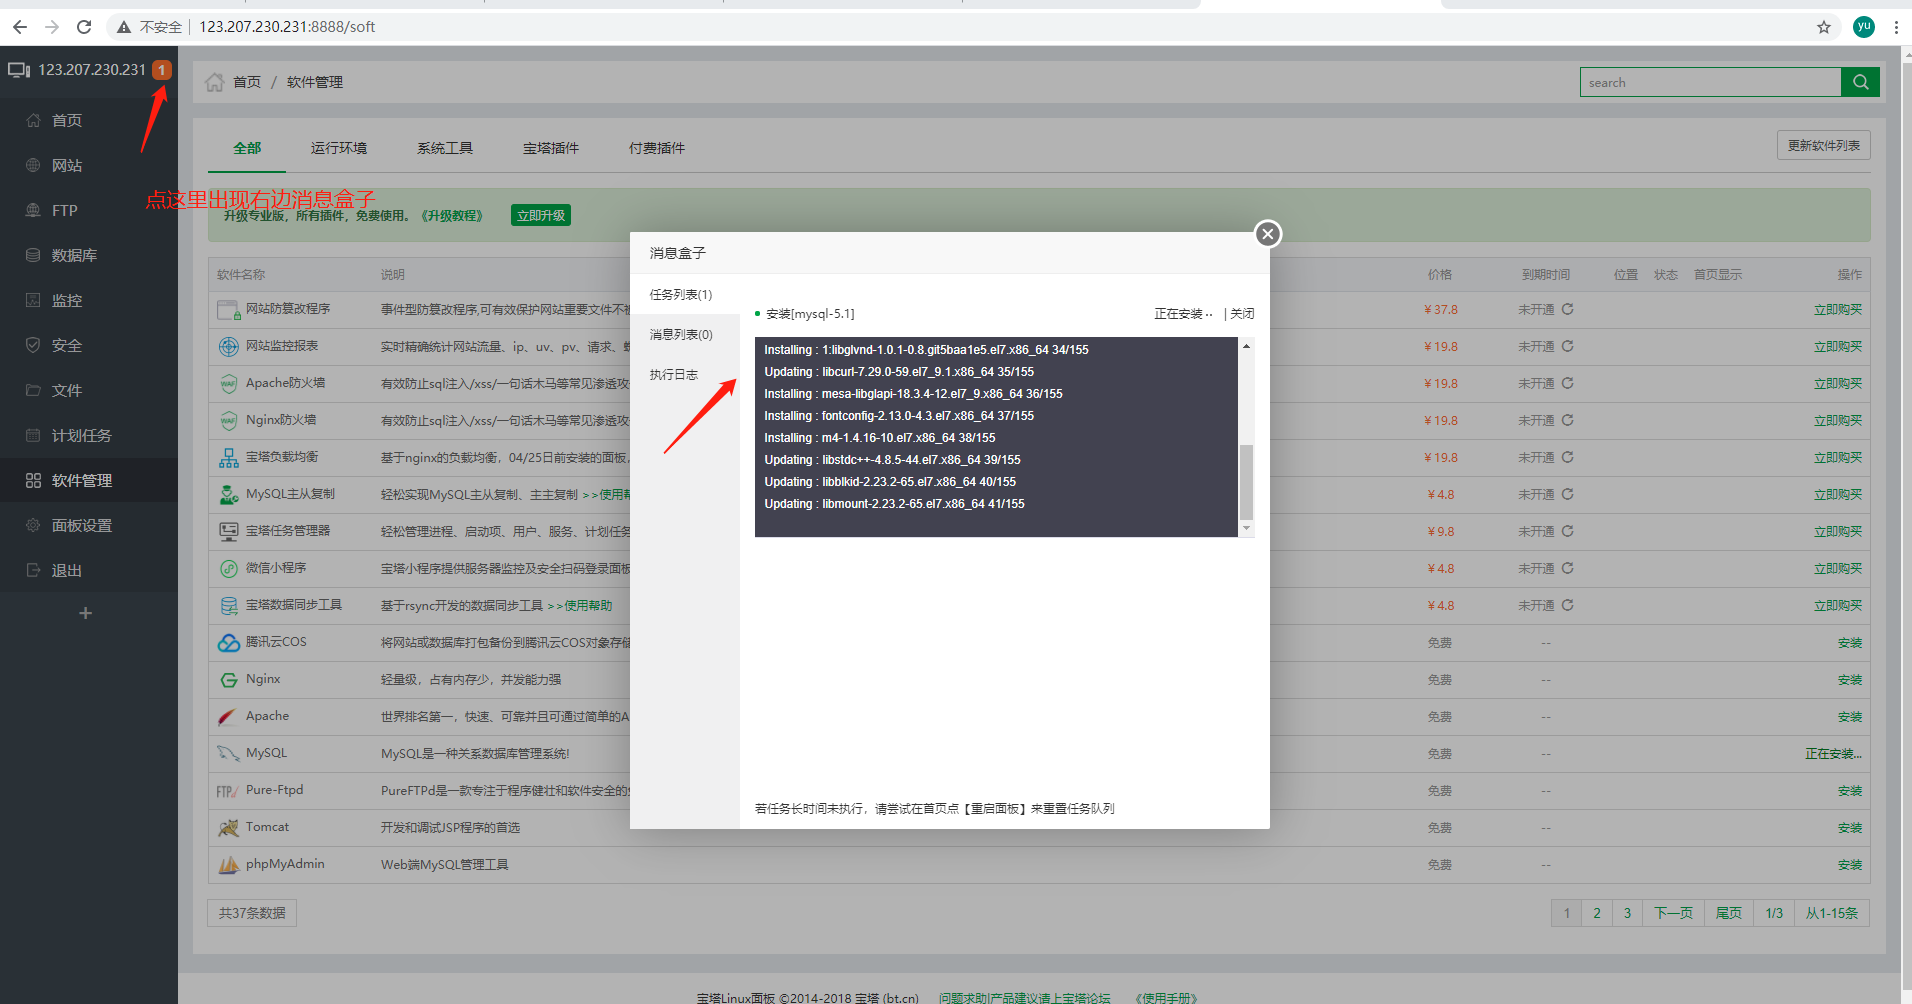Screen dimensions: 1912x1004
Task: Click 下一页 in pagination
Action: (x=1674, y=913)
